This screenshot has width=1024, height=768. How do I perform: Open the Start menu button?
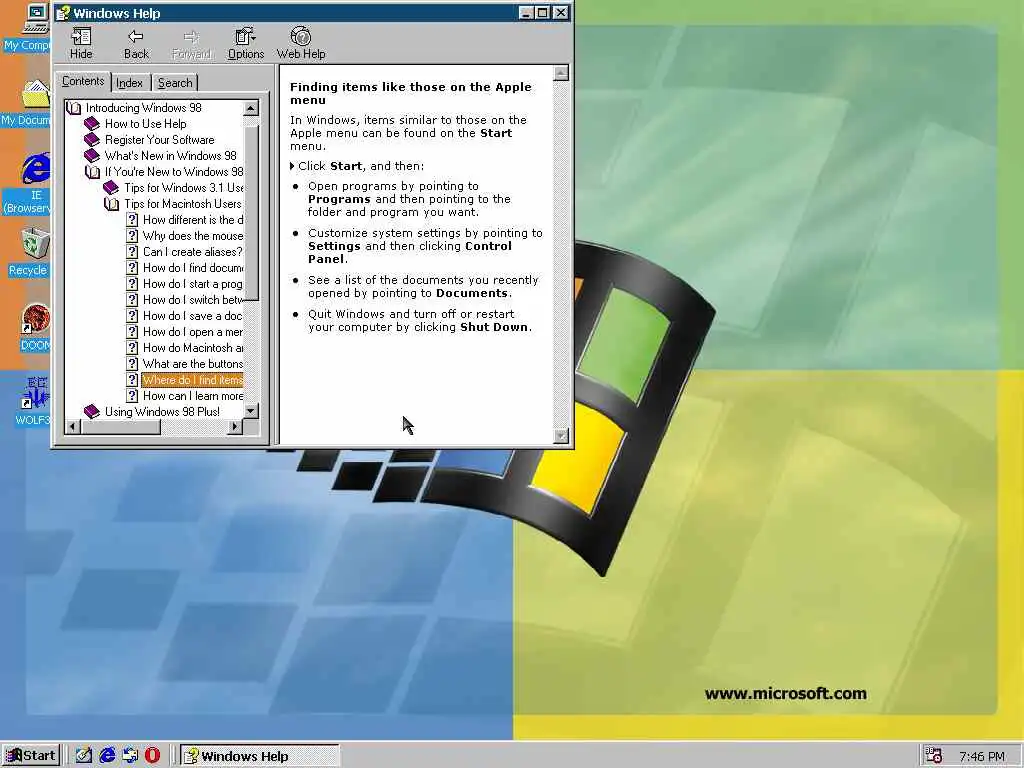[x=31, y=756]
